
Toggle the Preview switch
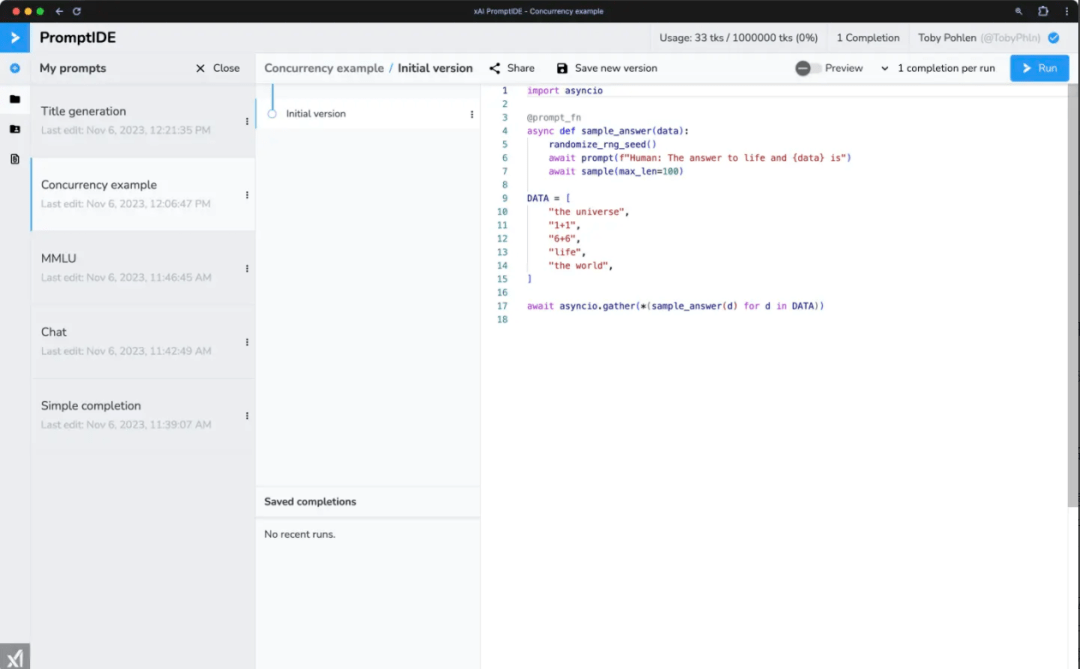(808, 68)
